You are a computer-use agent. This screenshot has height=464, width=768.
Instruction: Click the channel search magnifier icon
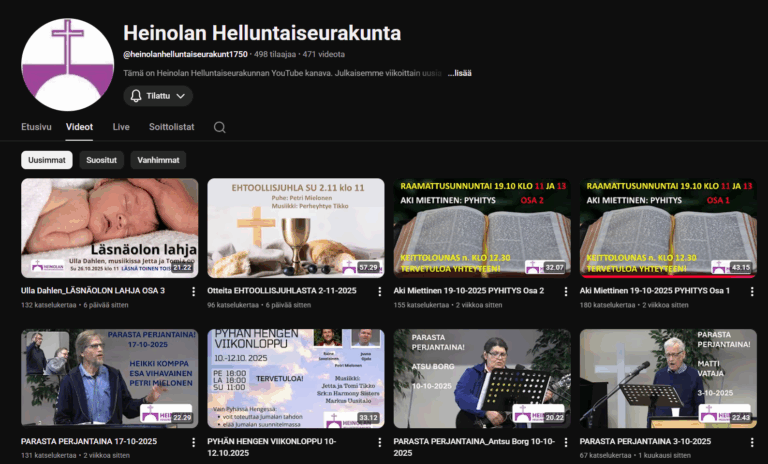click(219, 127)
